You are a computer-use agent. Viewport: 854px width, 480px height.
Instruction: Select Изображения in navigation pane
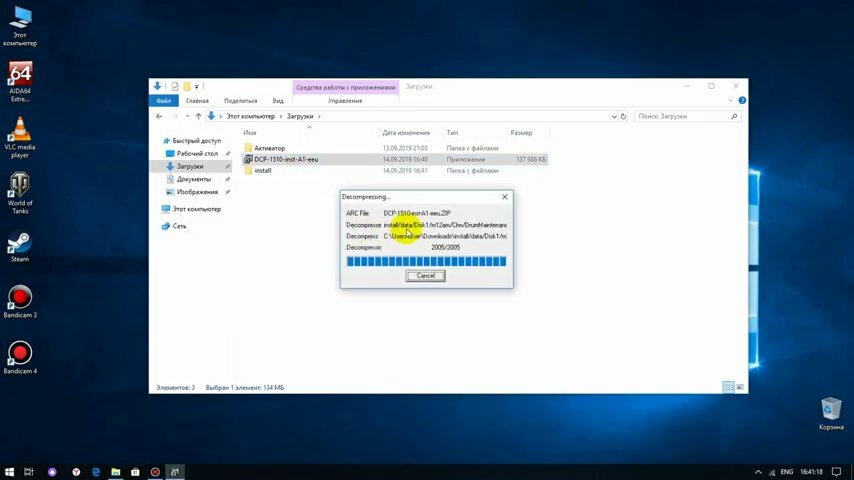[197, 192]
